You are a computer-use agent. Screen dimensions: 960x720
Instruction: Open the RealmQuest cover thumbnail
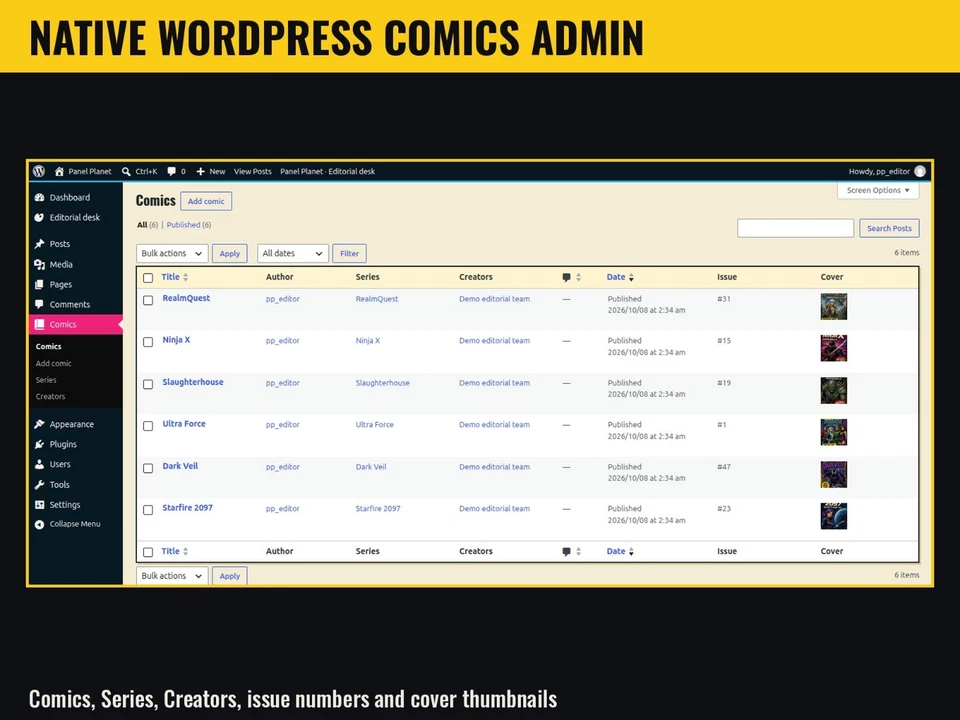pos(833,306)
